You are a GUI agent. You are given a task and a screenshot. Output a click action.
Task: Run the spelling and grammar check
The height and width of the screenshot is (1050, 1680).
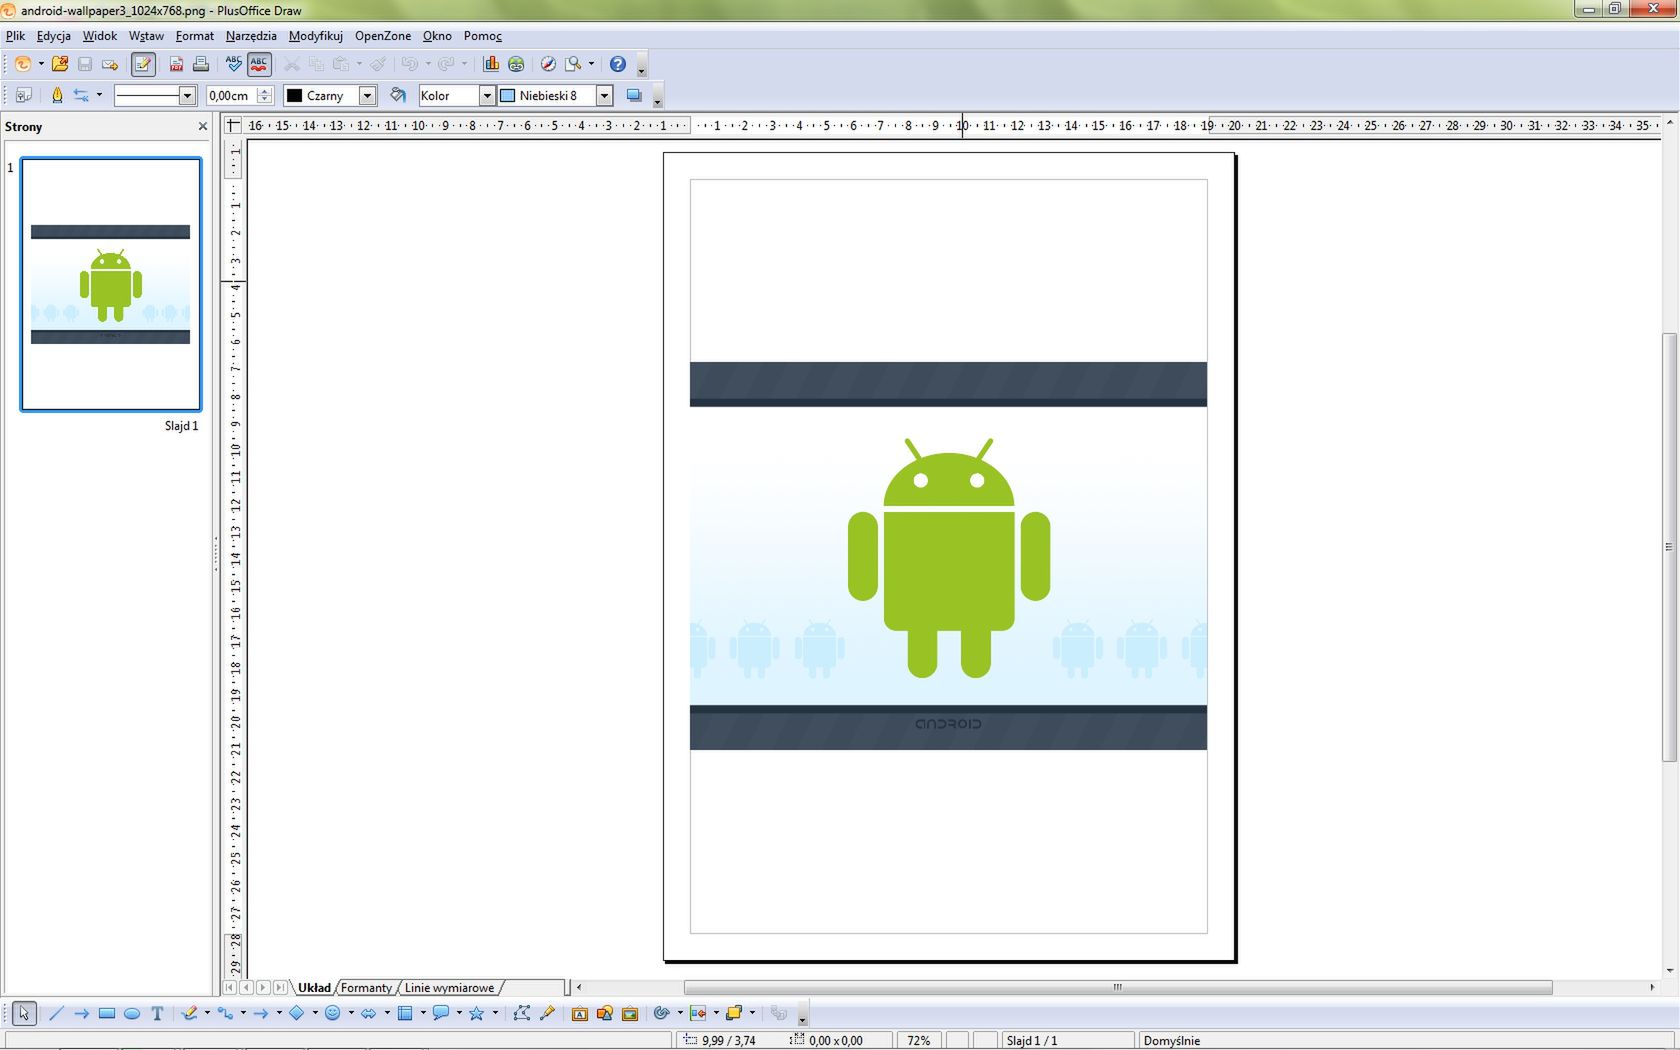coord(234,64)
